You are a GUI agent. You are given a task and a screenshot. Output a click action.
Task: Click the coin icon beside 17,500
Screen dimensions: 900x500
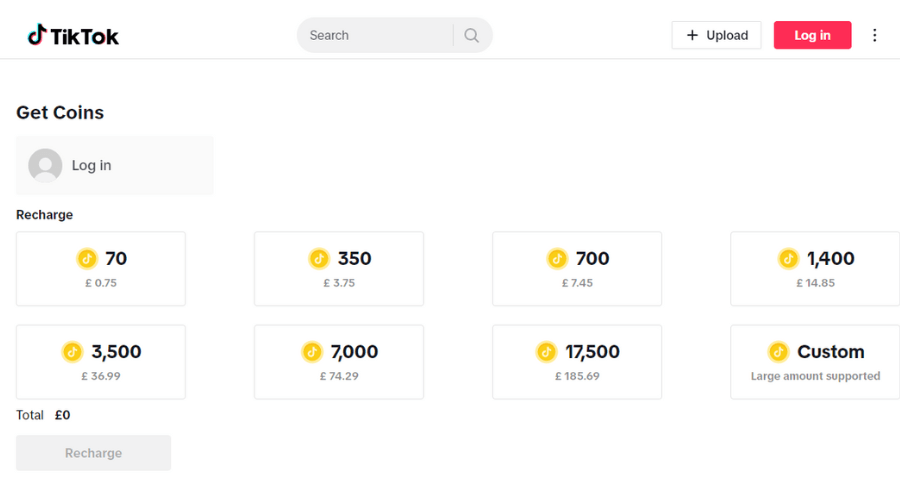(x=546, y=352)
